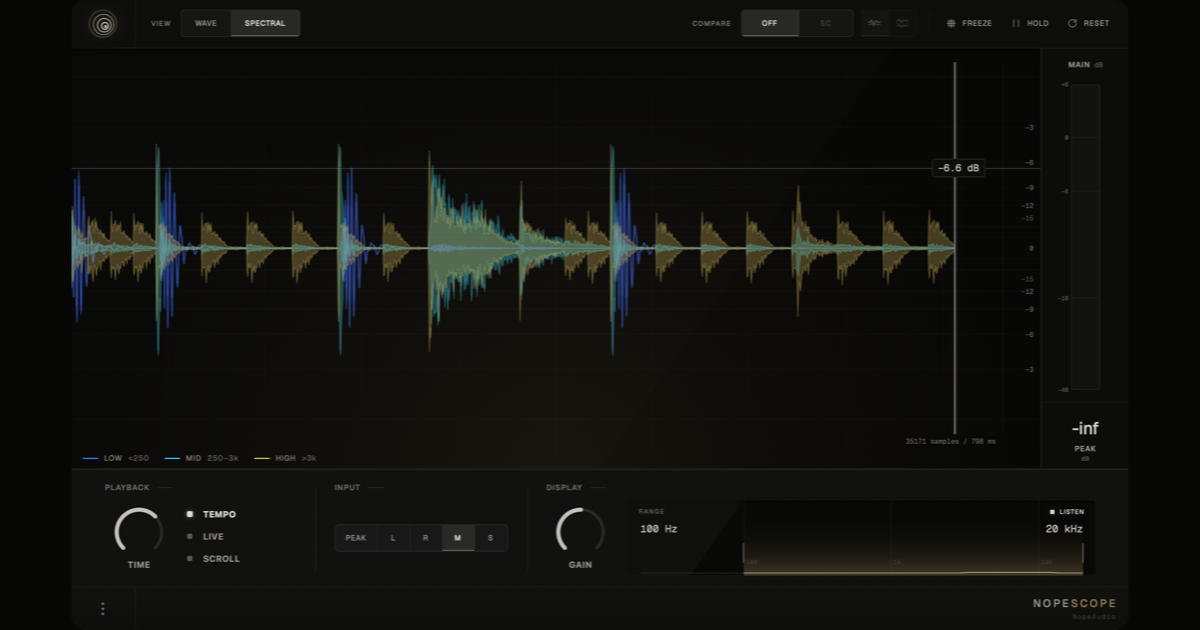
Task: Choose L input channel
Action: pos(393,538)
